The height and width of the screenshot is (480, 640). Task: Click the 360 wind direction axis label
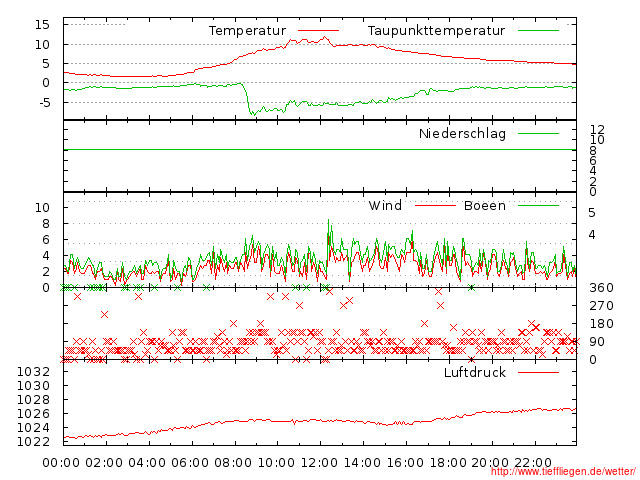pos(601,288)
